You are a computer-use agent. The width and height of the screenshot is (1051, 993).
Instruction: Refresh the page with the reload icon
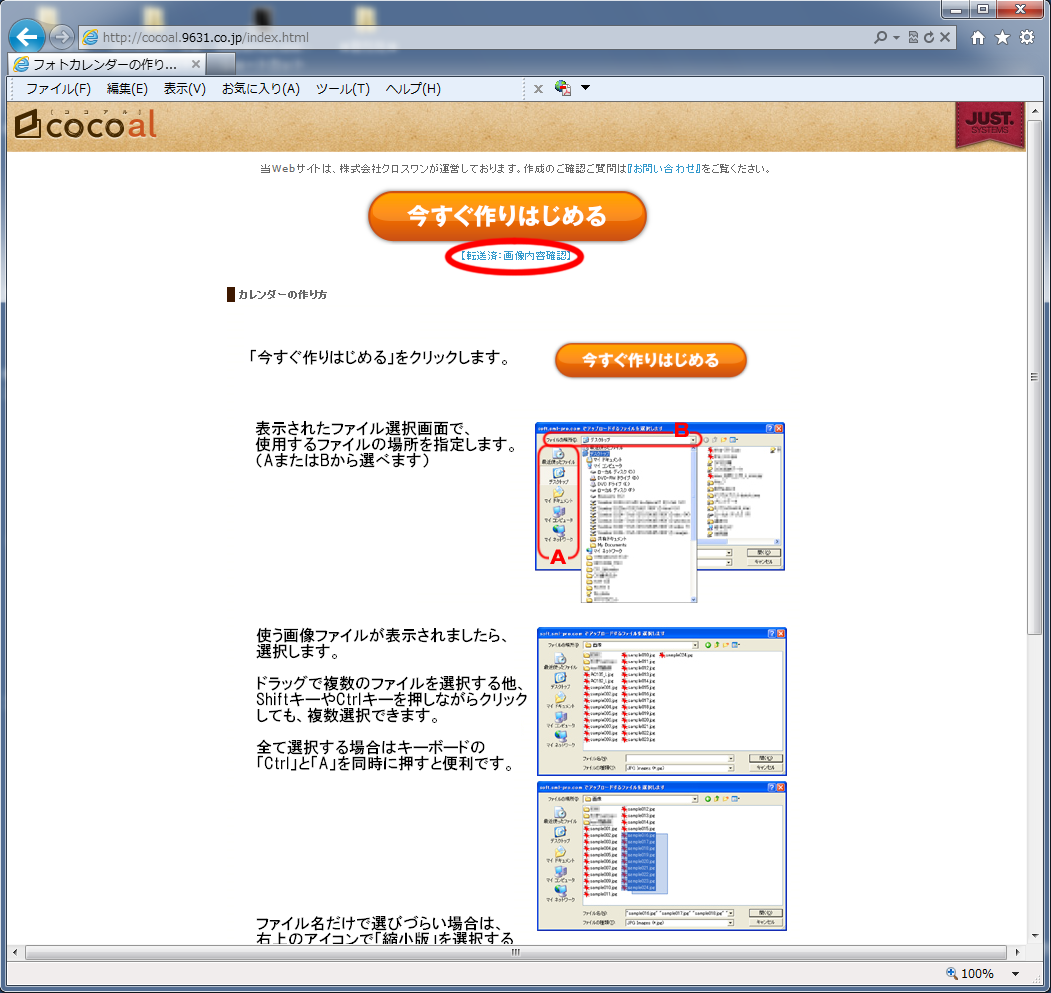point(929,38)
